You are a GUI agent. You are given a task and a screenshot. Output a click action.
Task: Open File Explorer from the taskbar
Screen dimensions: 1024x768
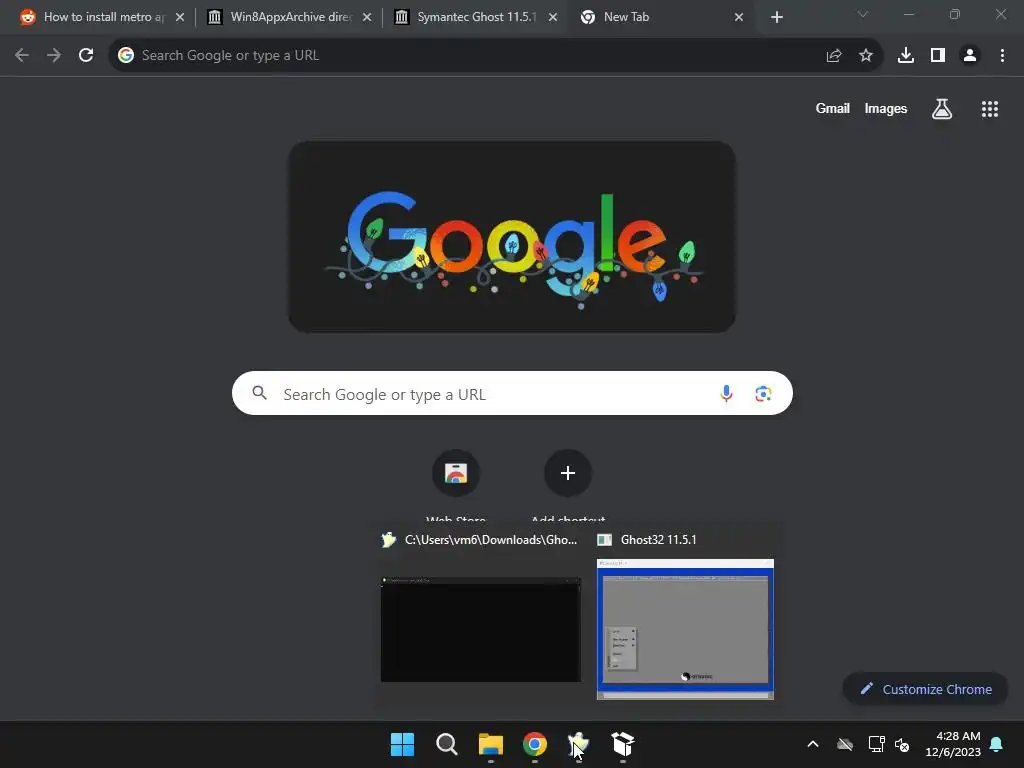click(490, 744)
